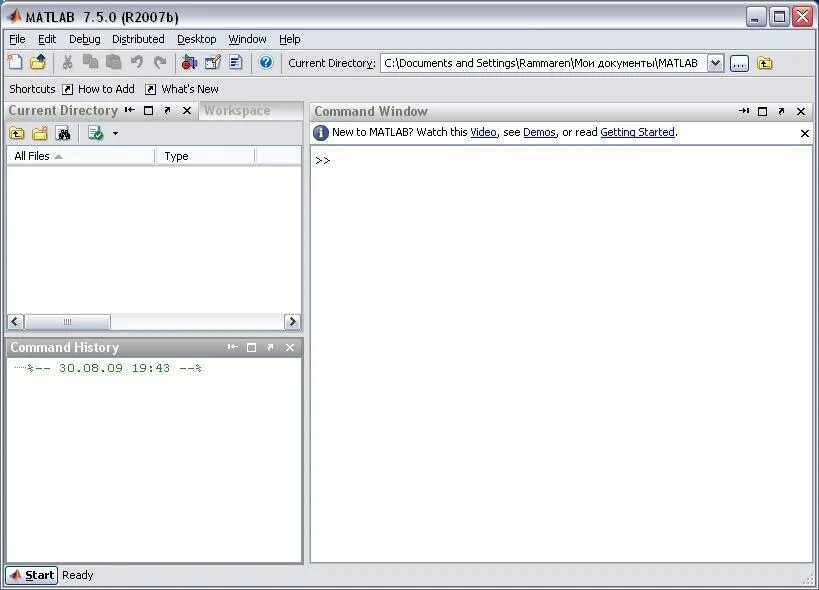Click in the Command Window prompt area

click(561, 355)
